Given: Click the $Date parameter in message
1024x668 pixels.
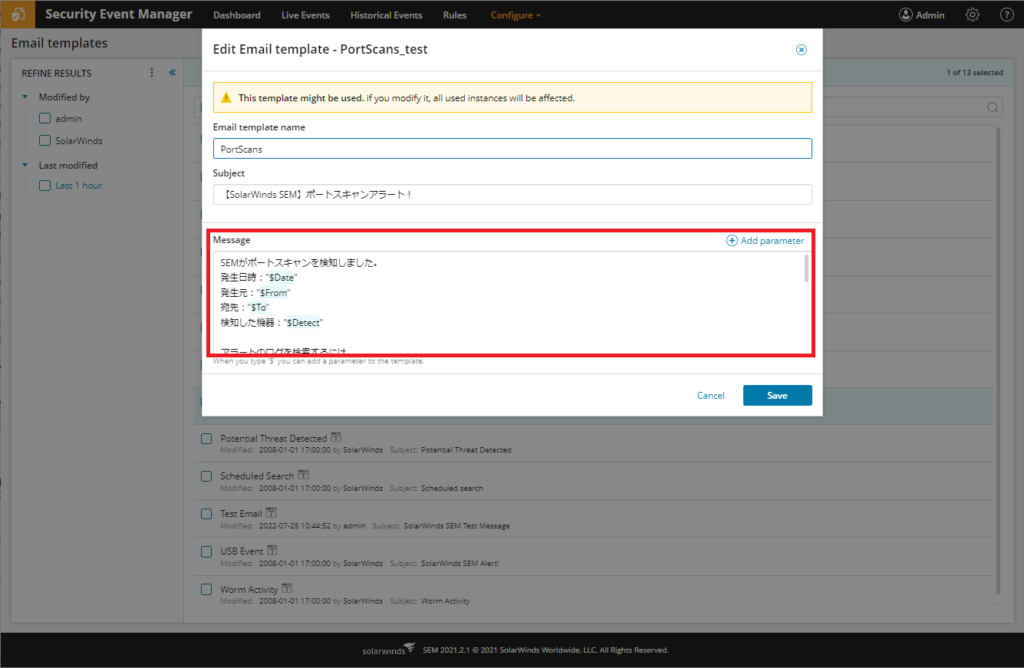Looking at the screenshot, I should [x=281, y=278].
